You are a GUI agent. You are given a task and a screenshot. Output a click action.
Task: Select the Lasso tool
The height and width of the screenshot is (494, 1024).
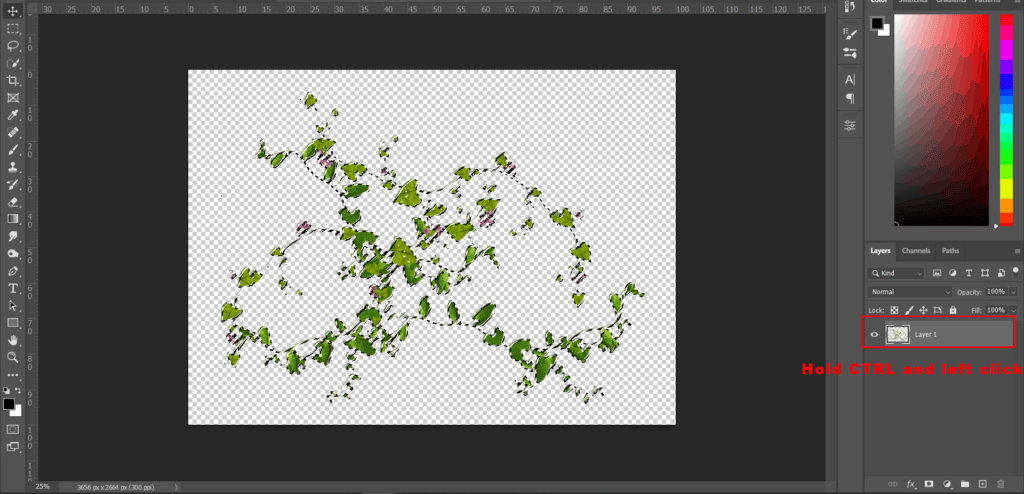click(x=12, y=46)
